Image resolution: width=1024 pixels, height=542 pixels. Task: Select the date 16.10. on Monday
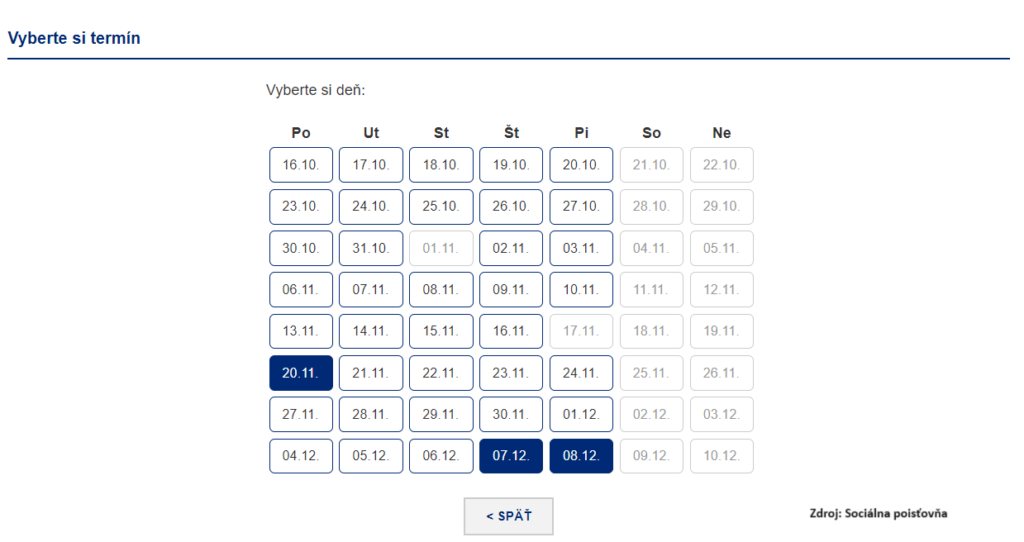301,165
